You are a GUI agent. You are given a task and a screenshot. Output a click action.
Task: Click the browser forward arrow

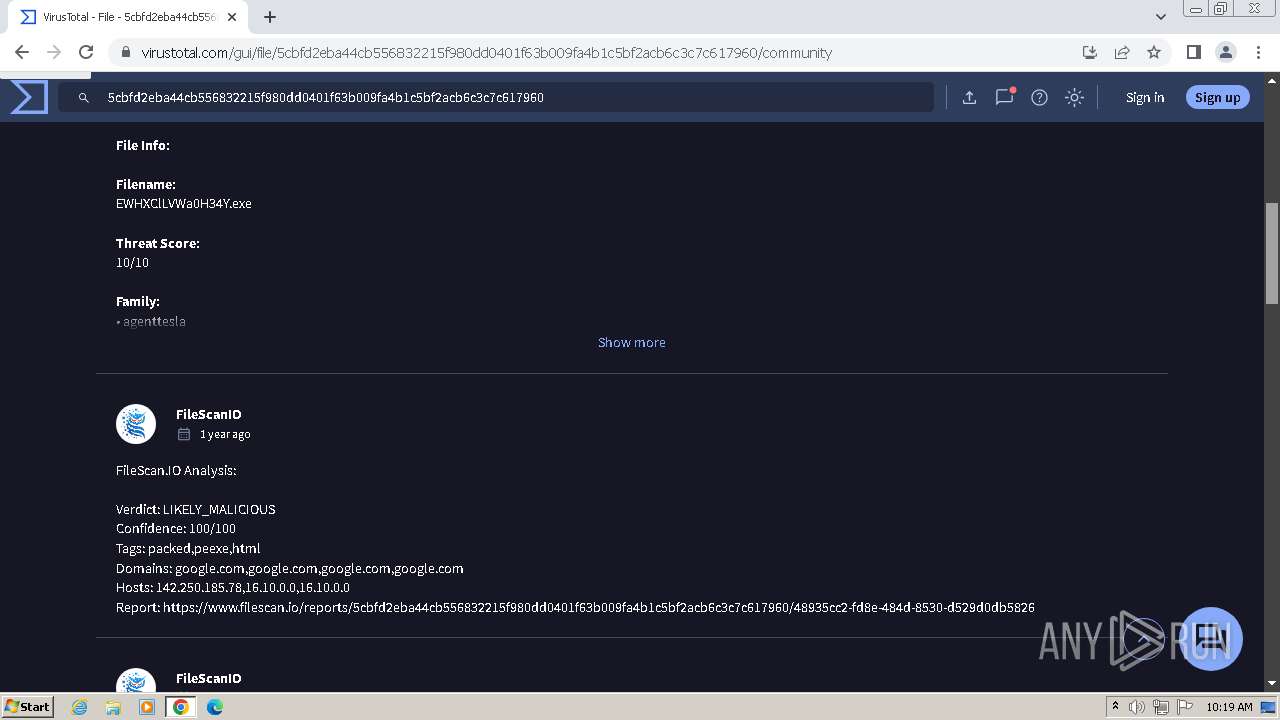54,52
